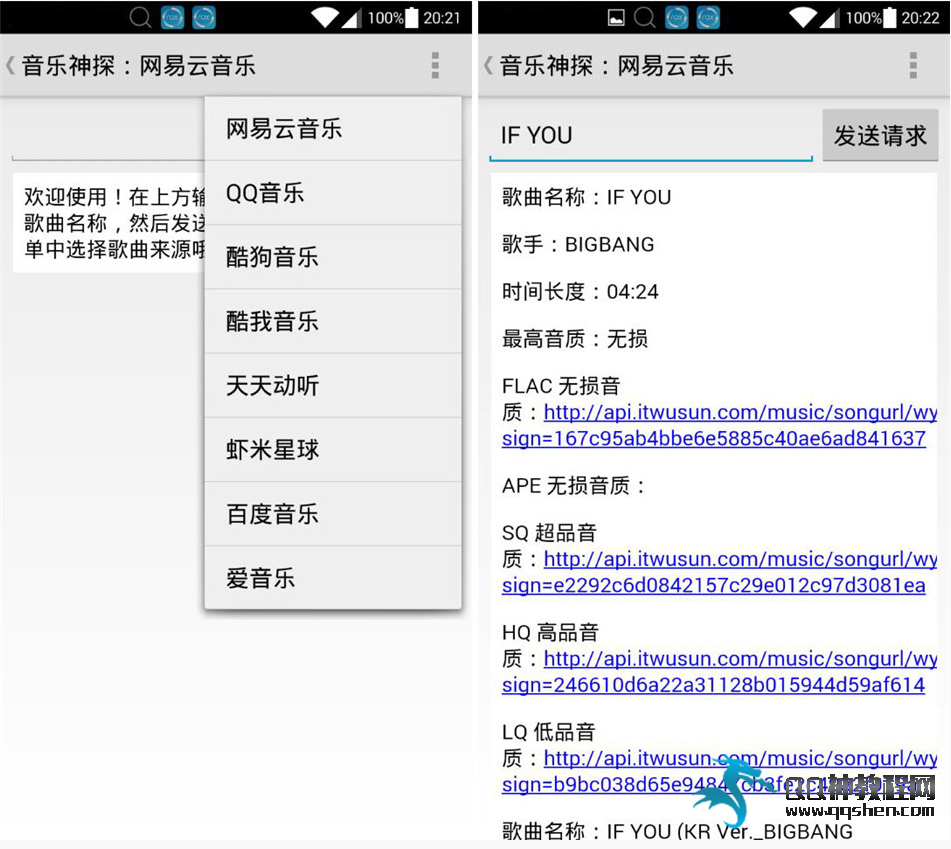Select 虾米星球 from the menu
Viewport: 951px width, 849px height.
(x=333, y=450)
